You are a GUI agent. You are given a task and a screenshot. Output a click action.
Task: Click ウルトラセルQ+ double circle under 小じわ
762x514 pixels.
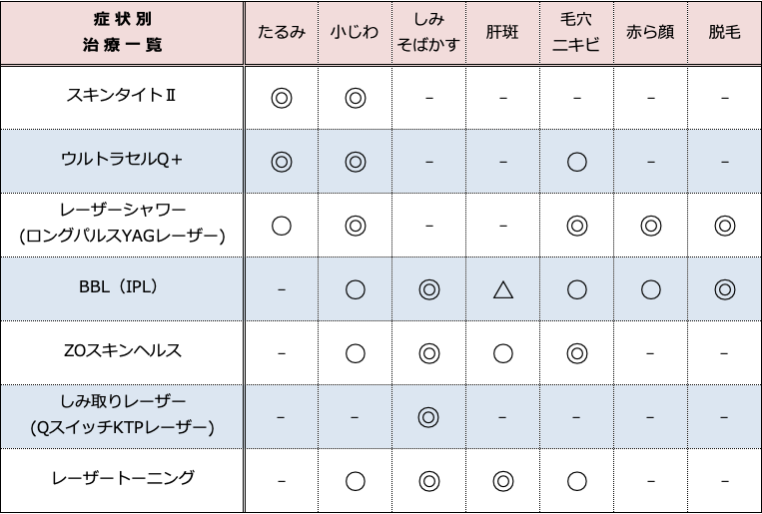point(354,161)
